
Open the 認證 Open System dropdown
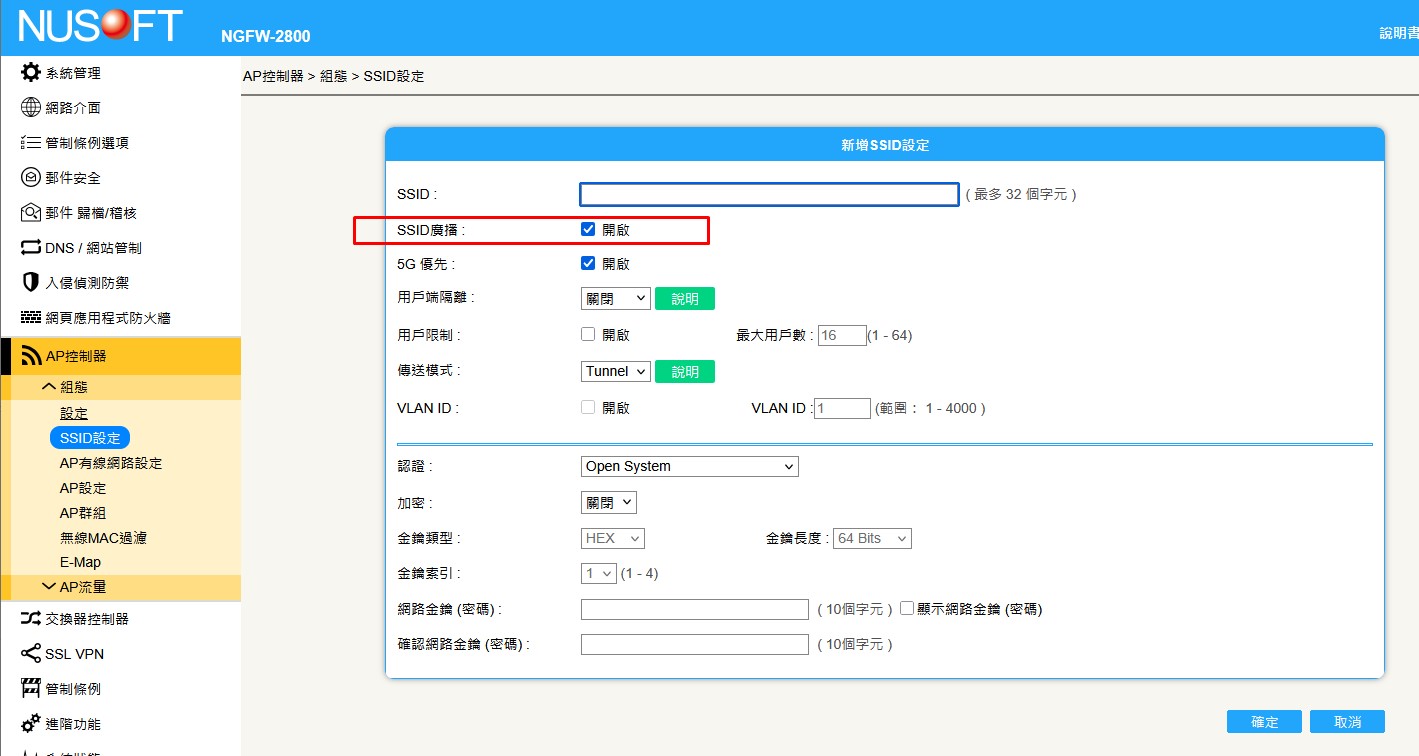(x=689, y=466)
